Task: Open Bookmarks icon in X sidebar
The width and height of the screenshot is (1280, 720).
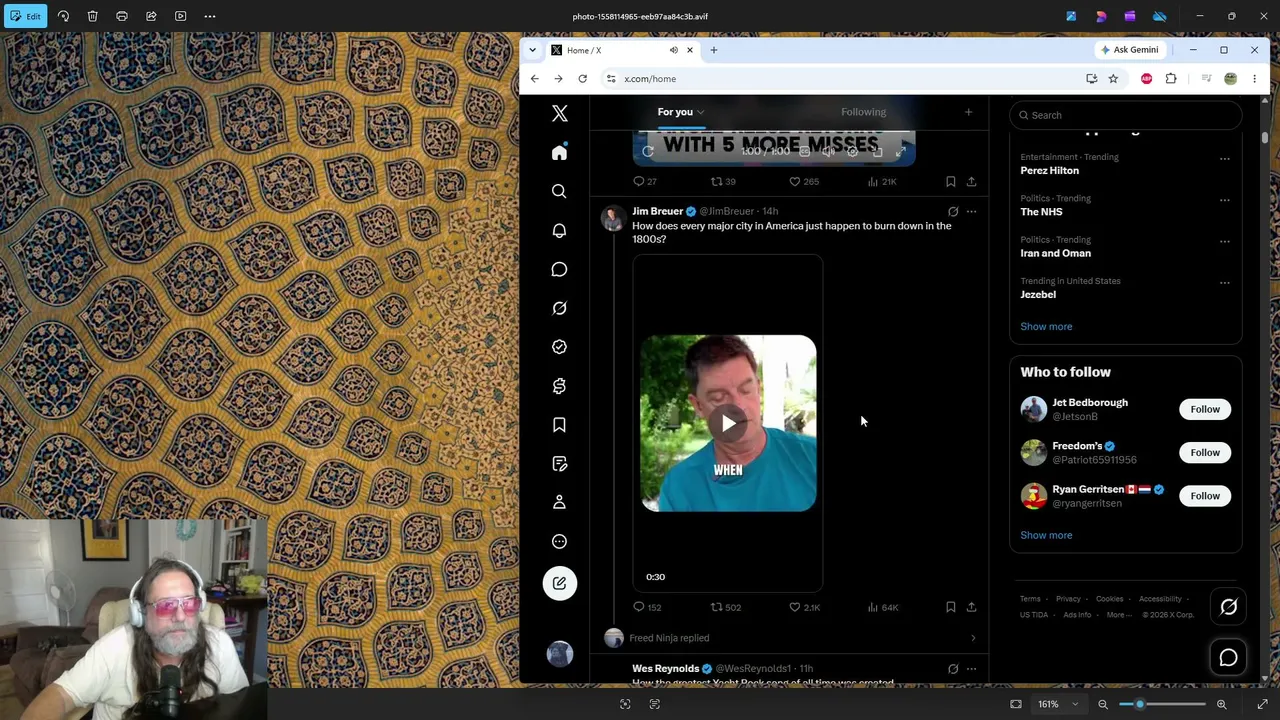Action: coord(559,425)
